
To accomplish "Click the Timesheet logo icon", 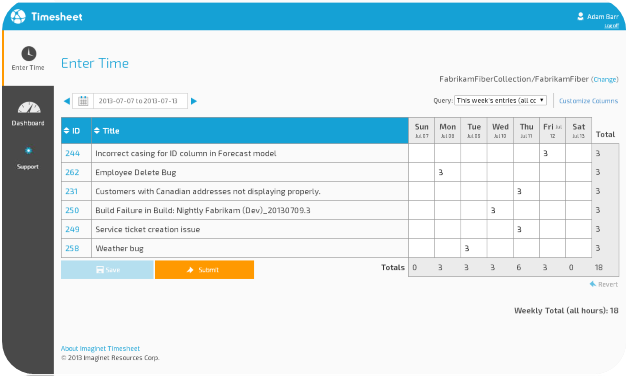I will [x=18, y=16].
